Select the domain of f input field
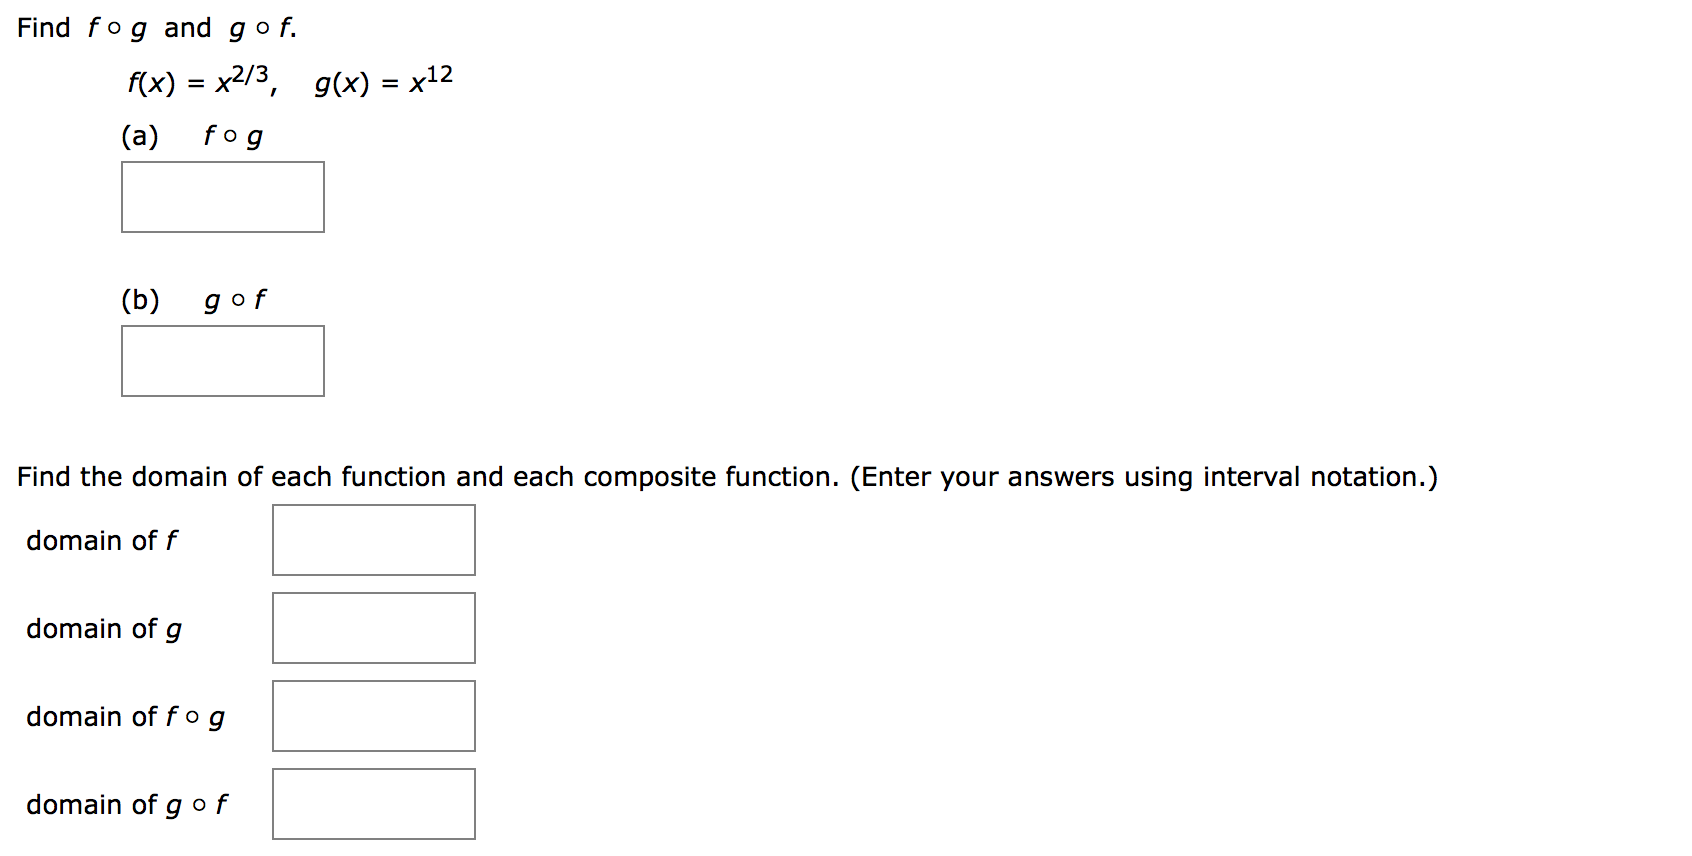 [373, 540]
